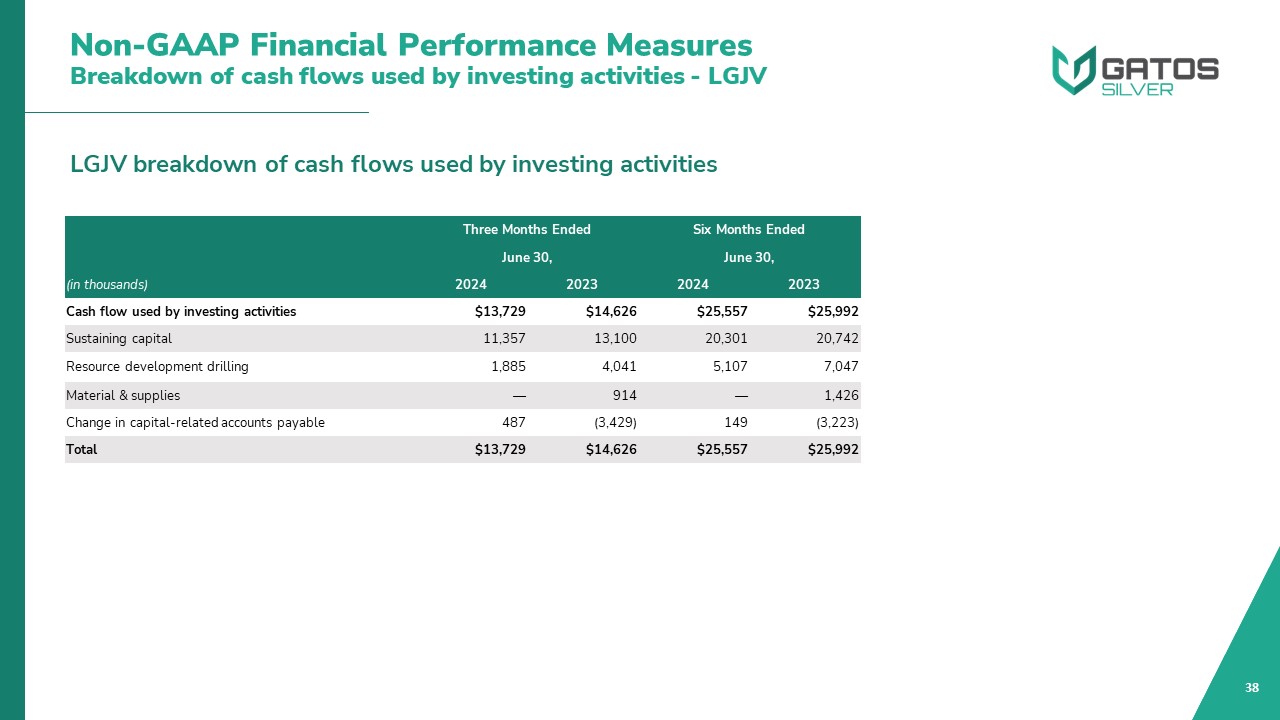The height and width of the screenshot is (720, 1280).
Task: Click the 'Sustaining capital' row label
Action: 119,339
